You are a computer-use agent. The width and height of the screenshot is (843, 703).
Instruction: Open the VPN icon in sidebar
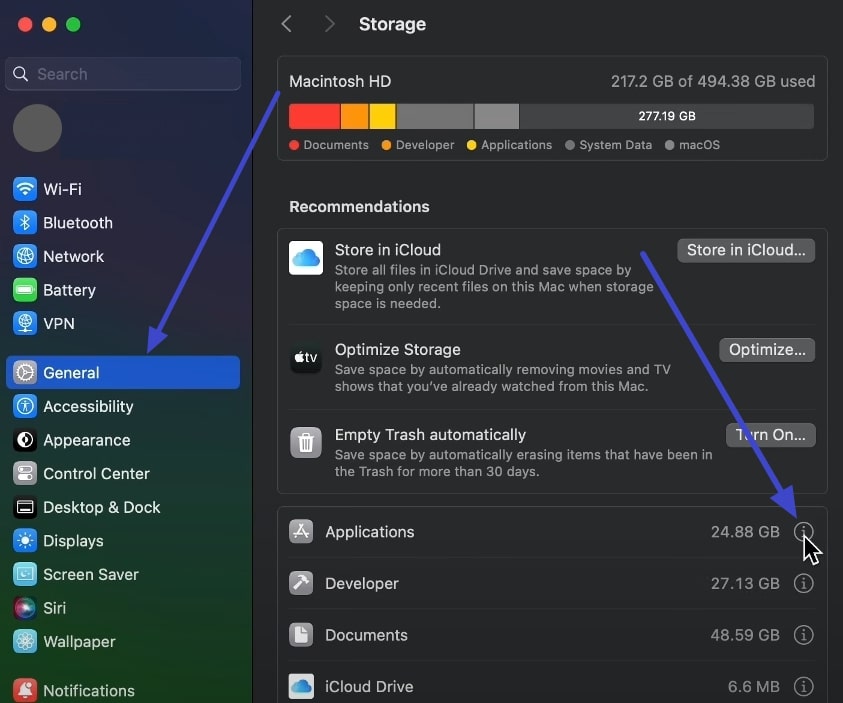coord(25,324)
